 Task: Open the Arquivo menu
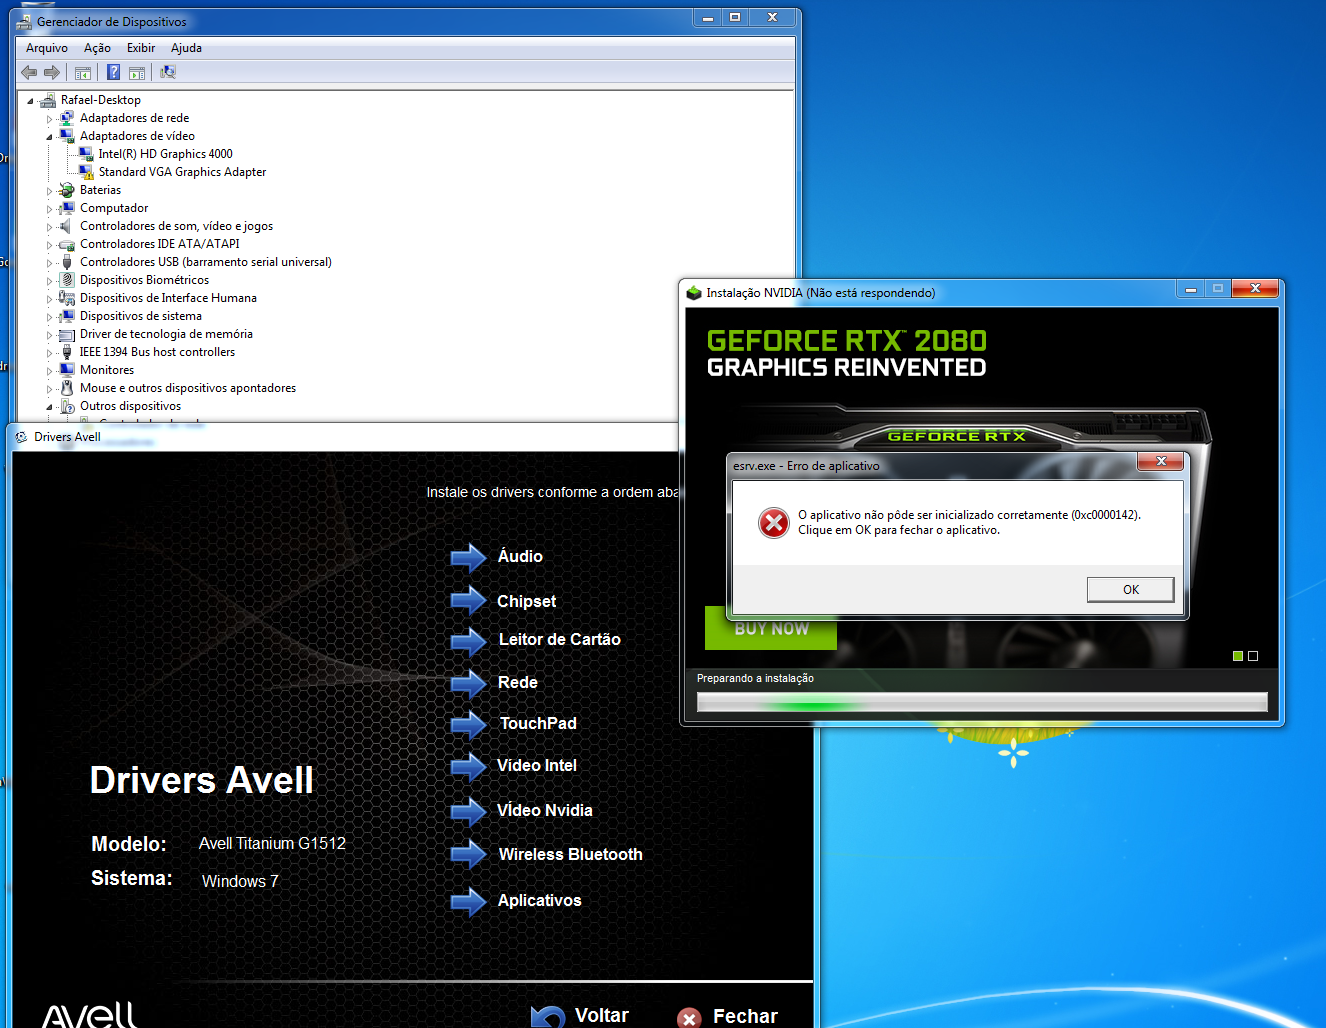coord(47,48)
